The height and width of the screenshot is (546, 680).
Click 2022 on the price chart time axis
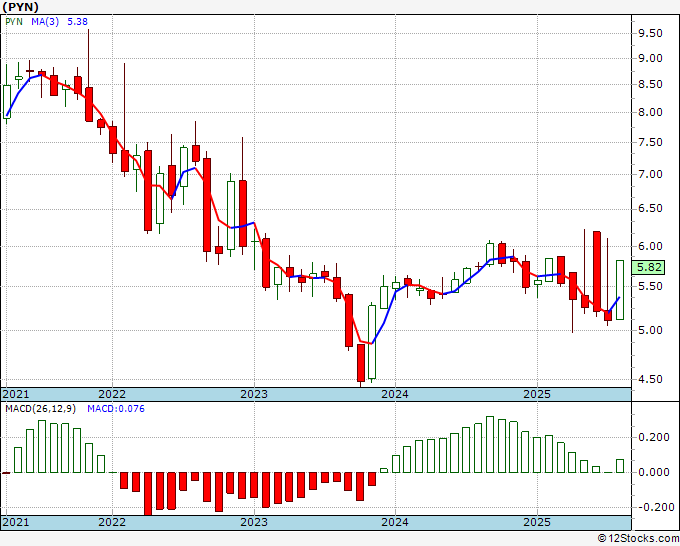pos(112,394)
